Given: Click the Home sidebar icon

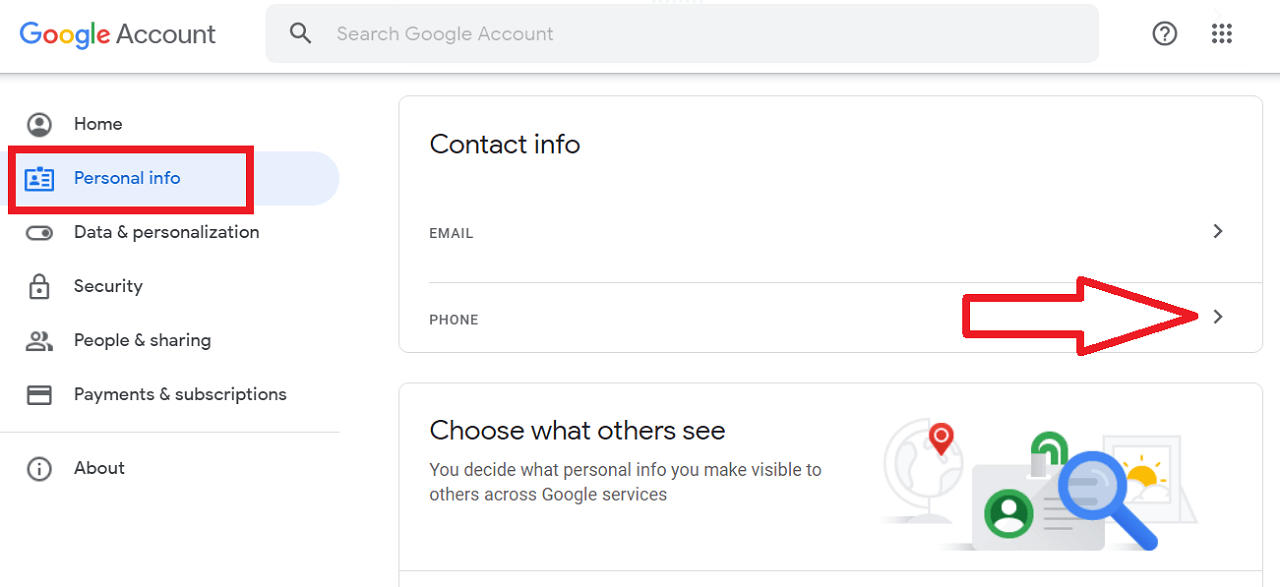Looking at the screenshot, I should pos(39,124).
